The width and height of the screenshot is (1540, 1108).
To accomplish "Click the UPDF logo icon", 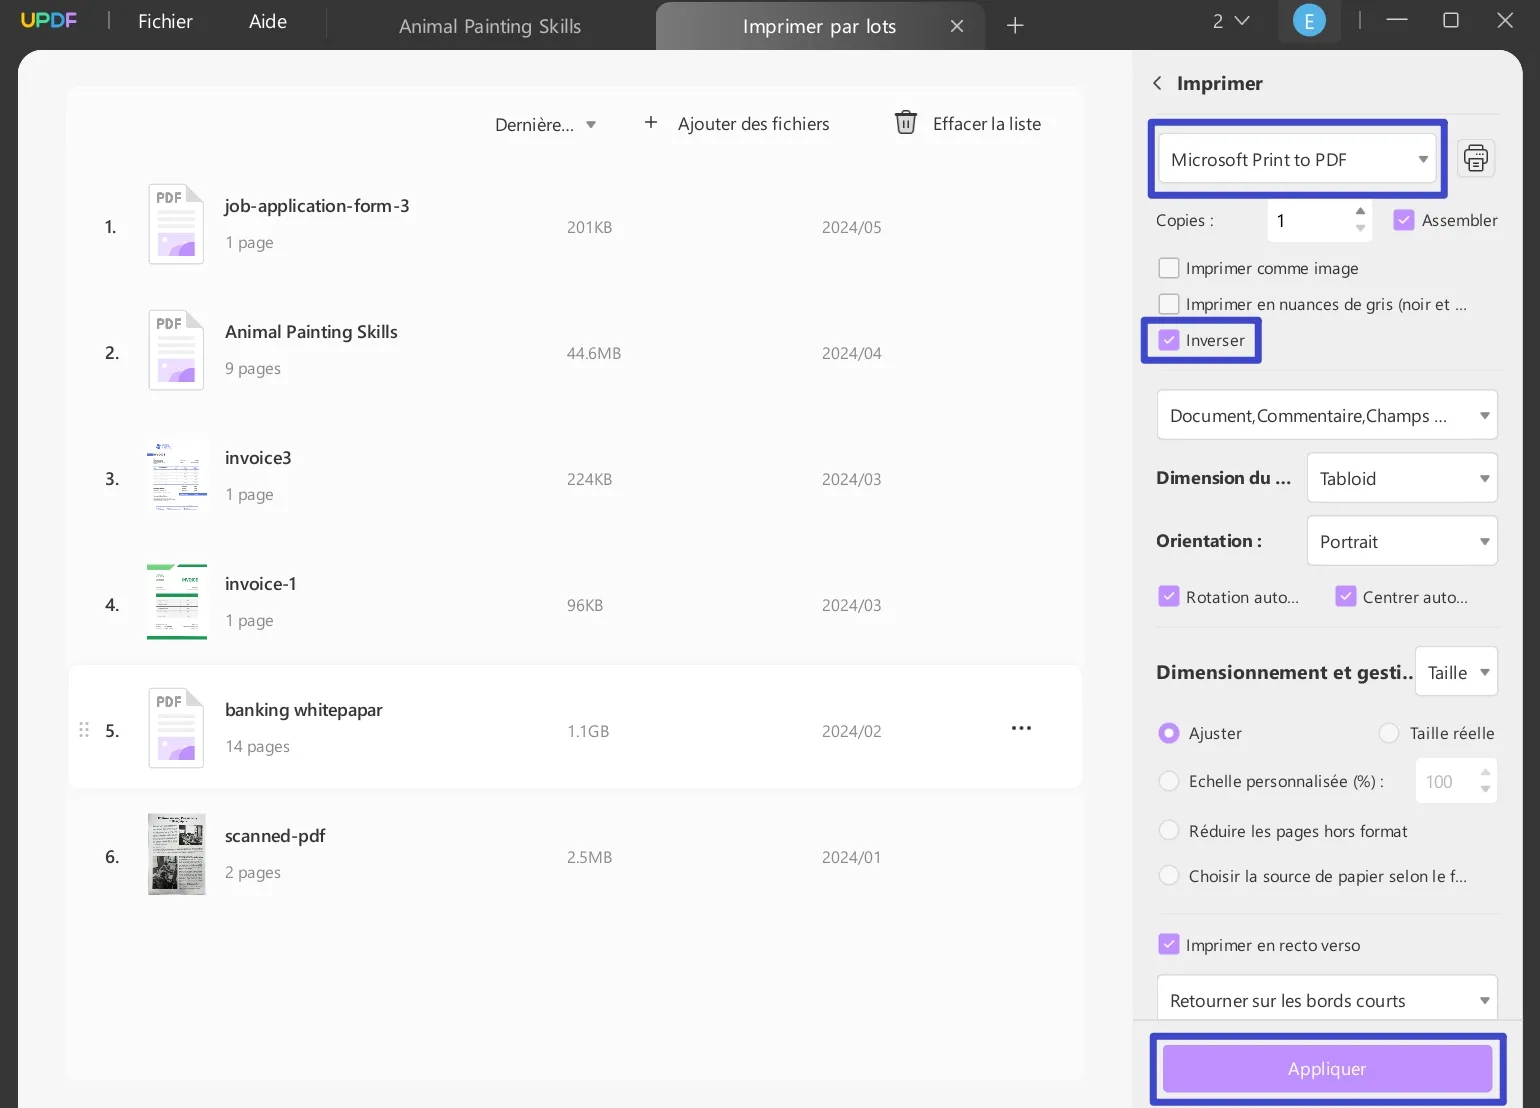I will tap(48, 20).
